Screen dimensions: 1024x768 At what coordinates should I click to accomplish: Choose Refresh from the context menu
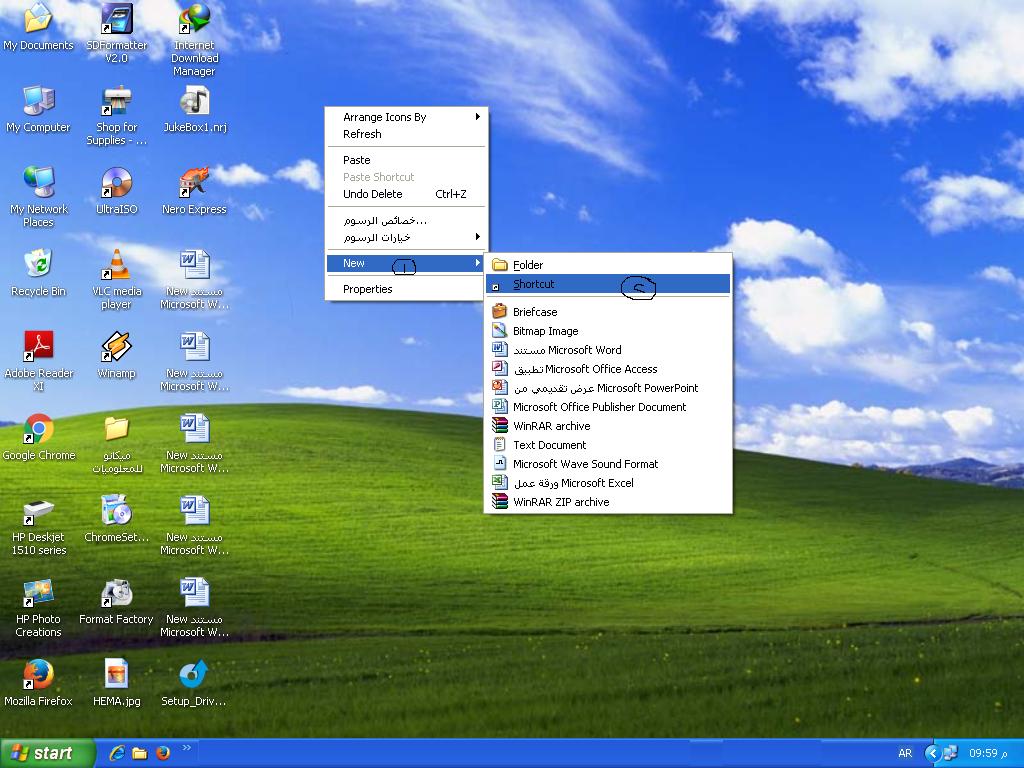407,134
